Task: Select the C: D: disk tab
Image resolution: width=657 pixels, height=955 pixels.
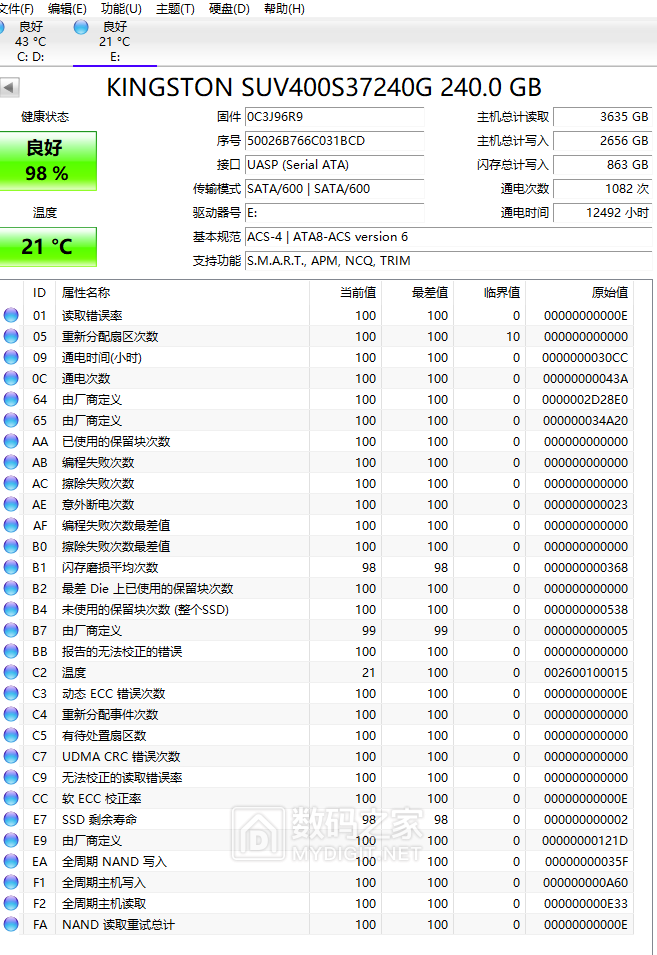Action: click(x=30, y=41)
